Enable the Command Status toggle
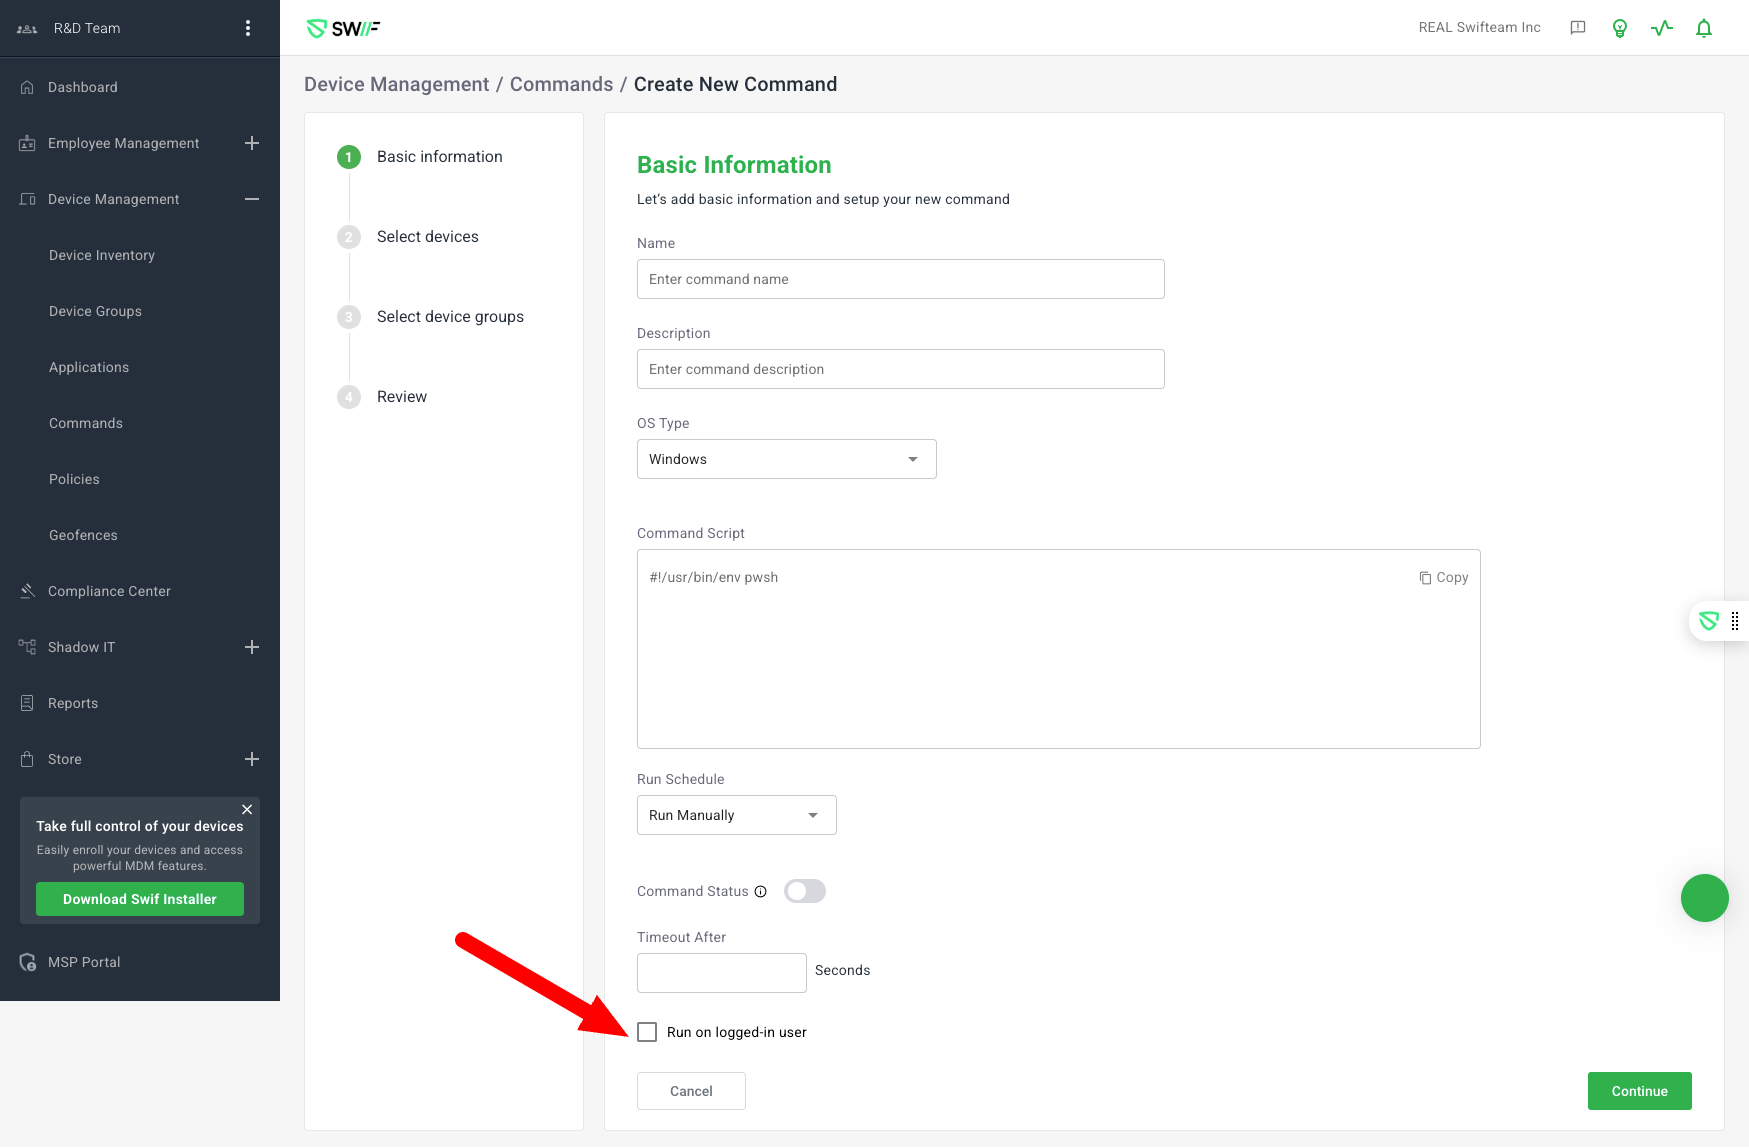Image resolution: width=1749 pixels, height=1148 pixels. point(805,891)
